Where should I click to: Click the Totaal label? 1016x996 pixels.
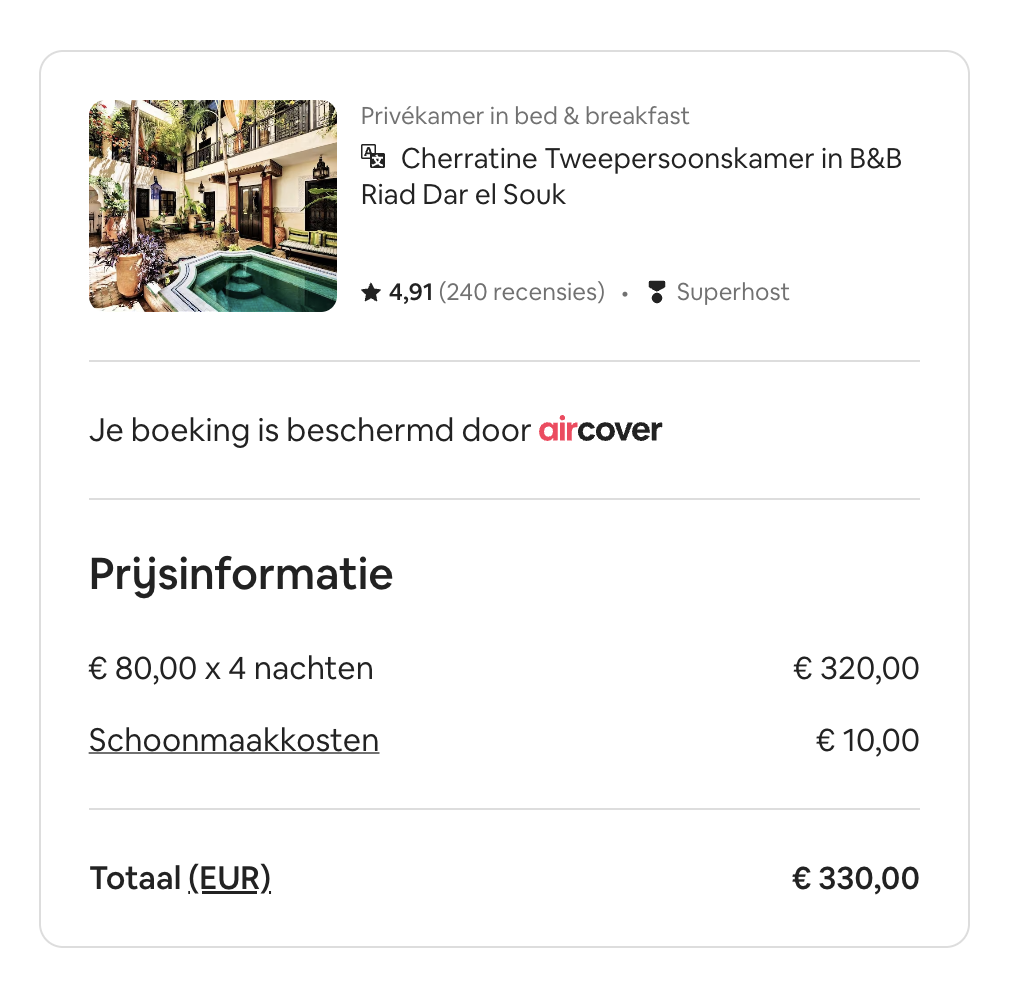click(x=135, y=878)
